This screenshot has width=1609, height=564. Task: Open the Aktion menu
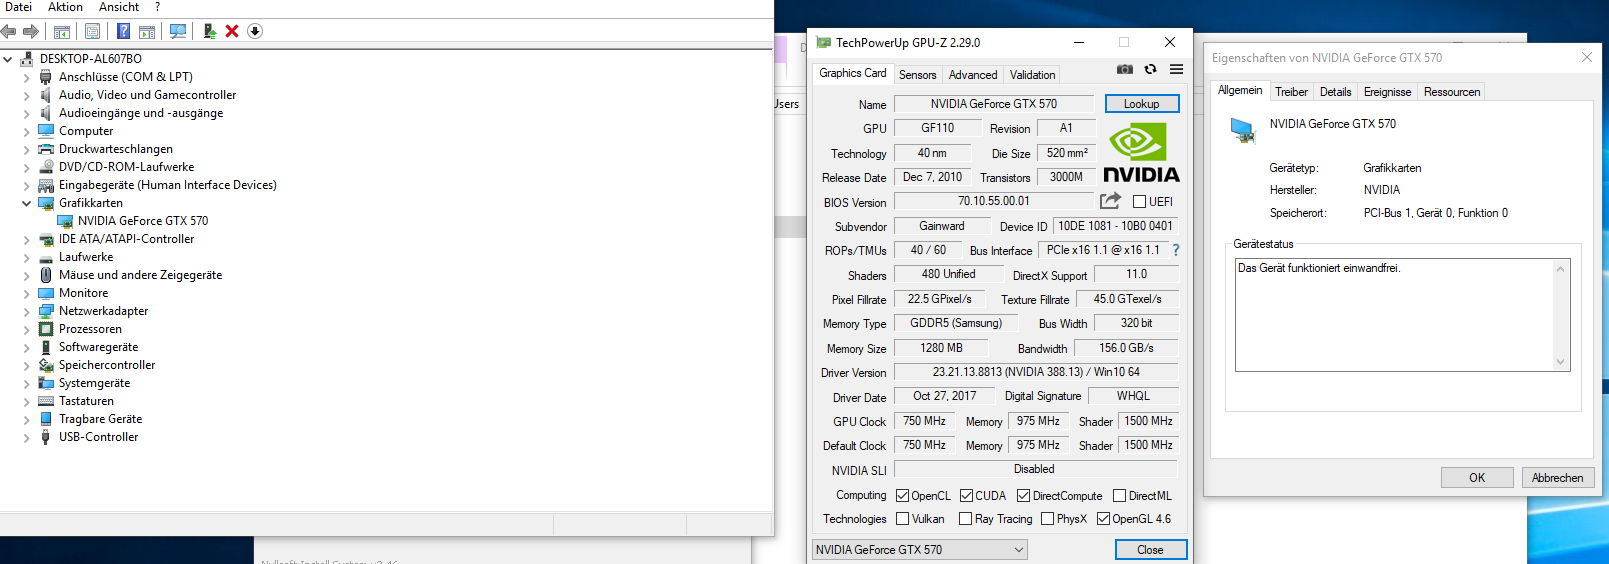coord(65,7)
